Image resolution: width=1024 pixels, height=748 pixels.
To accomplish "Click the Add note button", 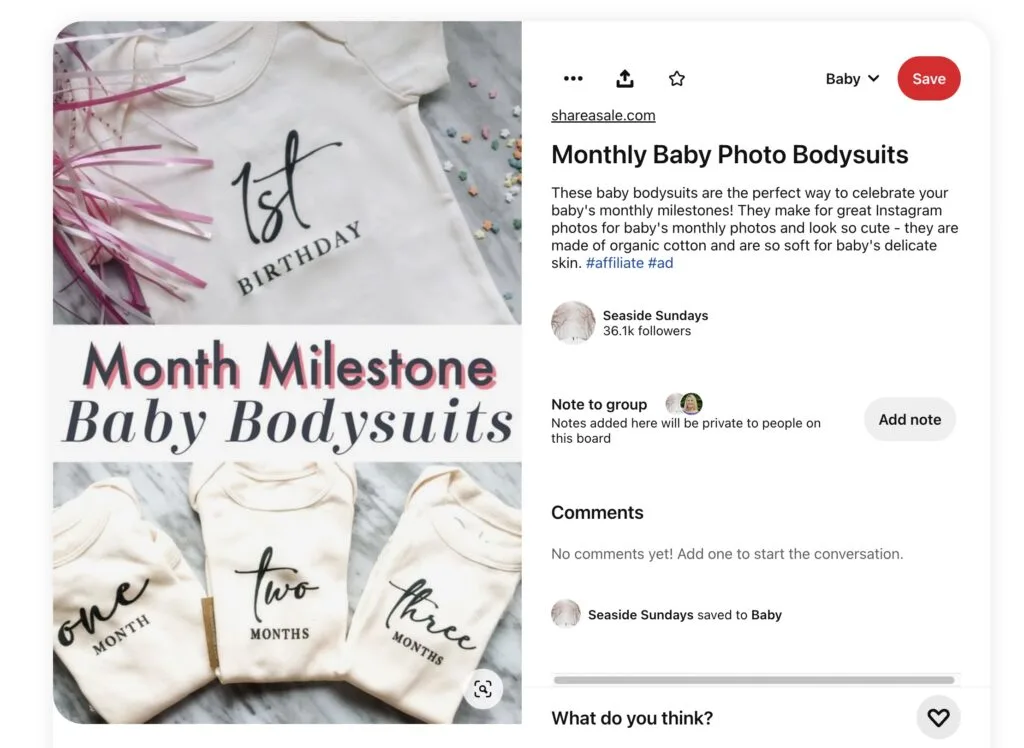I will (x=910, y=419).
